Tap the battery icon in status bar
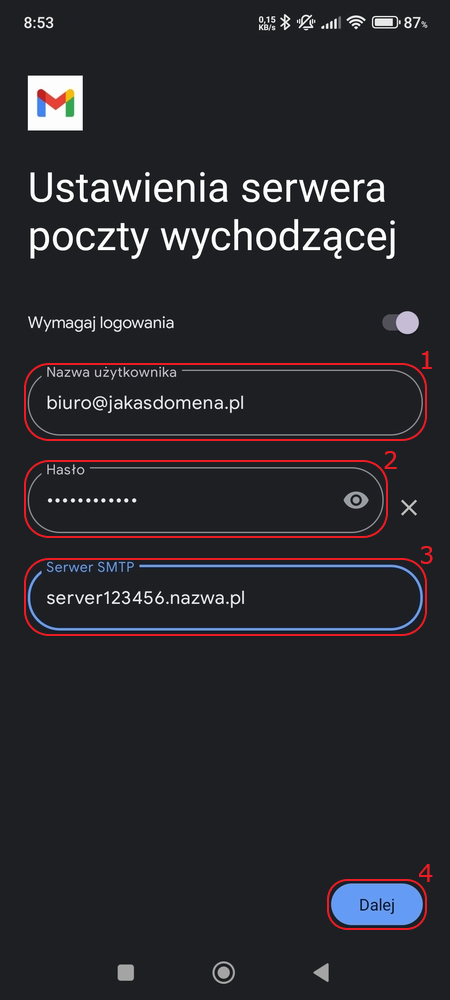The width and height of the screenshot is (450, 1000). pos(385,23)
